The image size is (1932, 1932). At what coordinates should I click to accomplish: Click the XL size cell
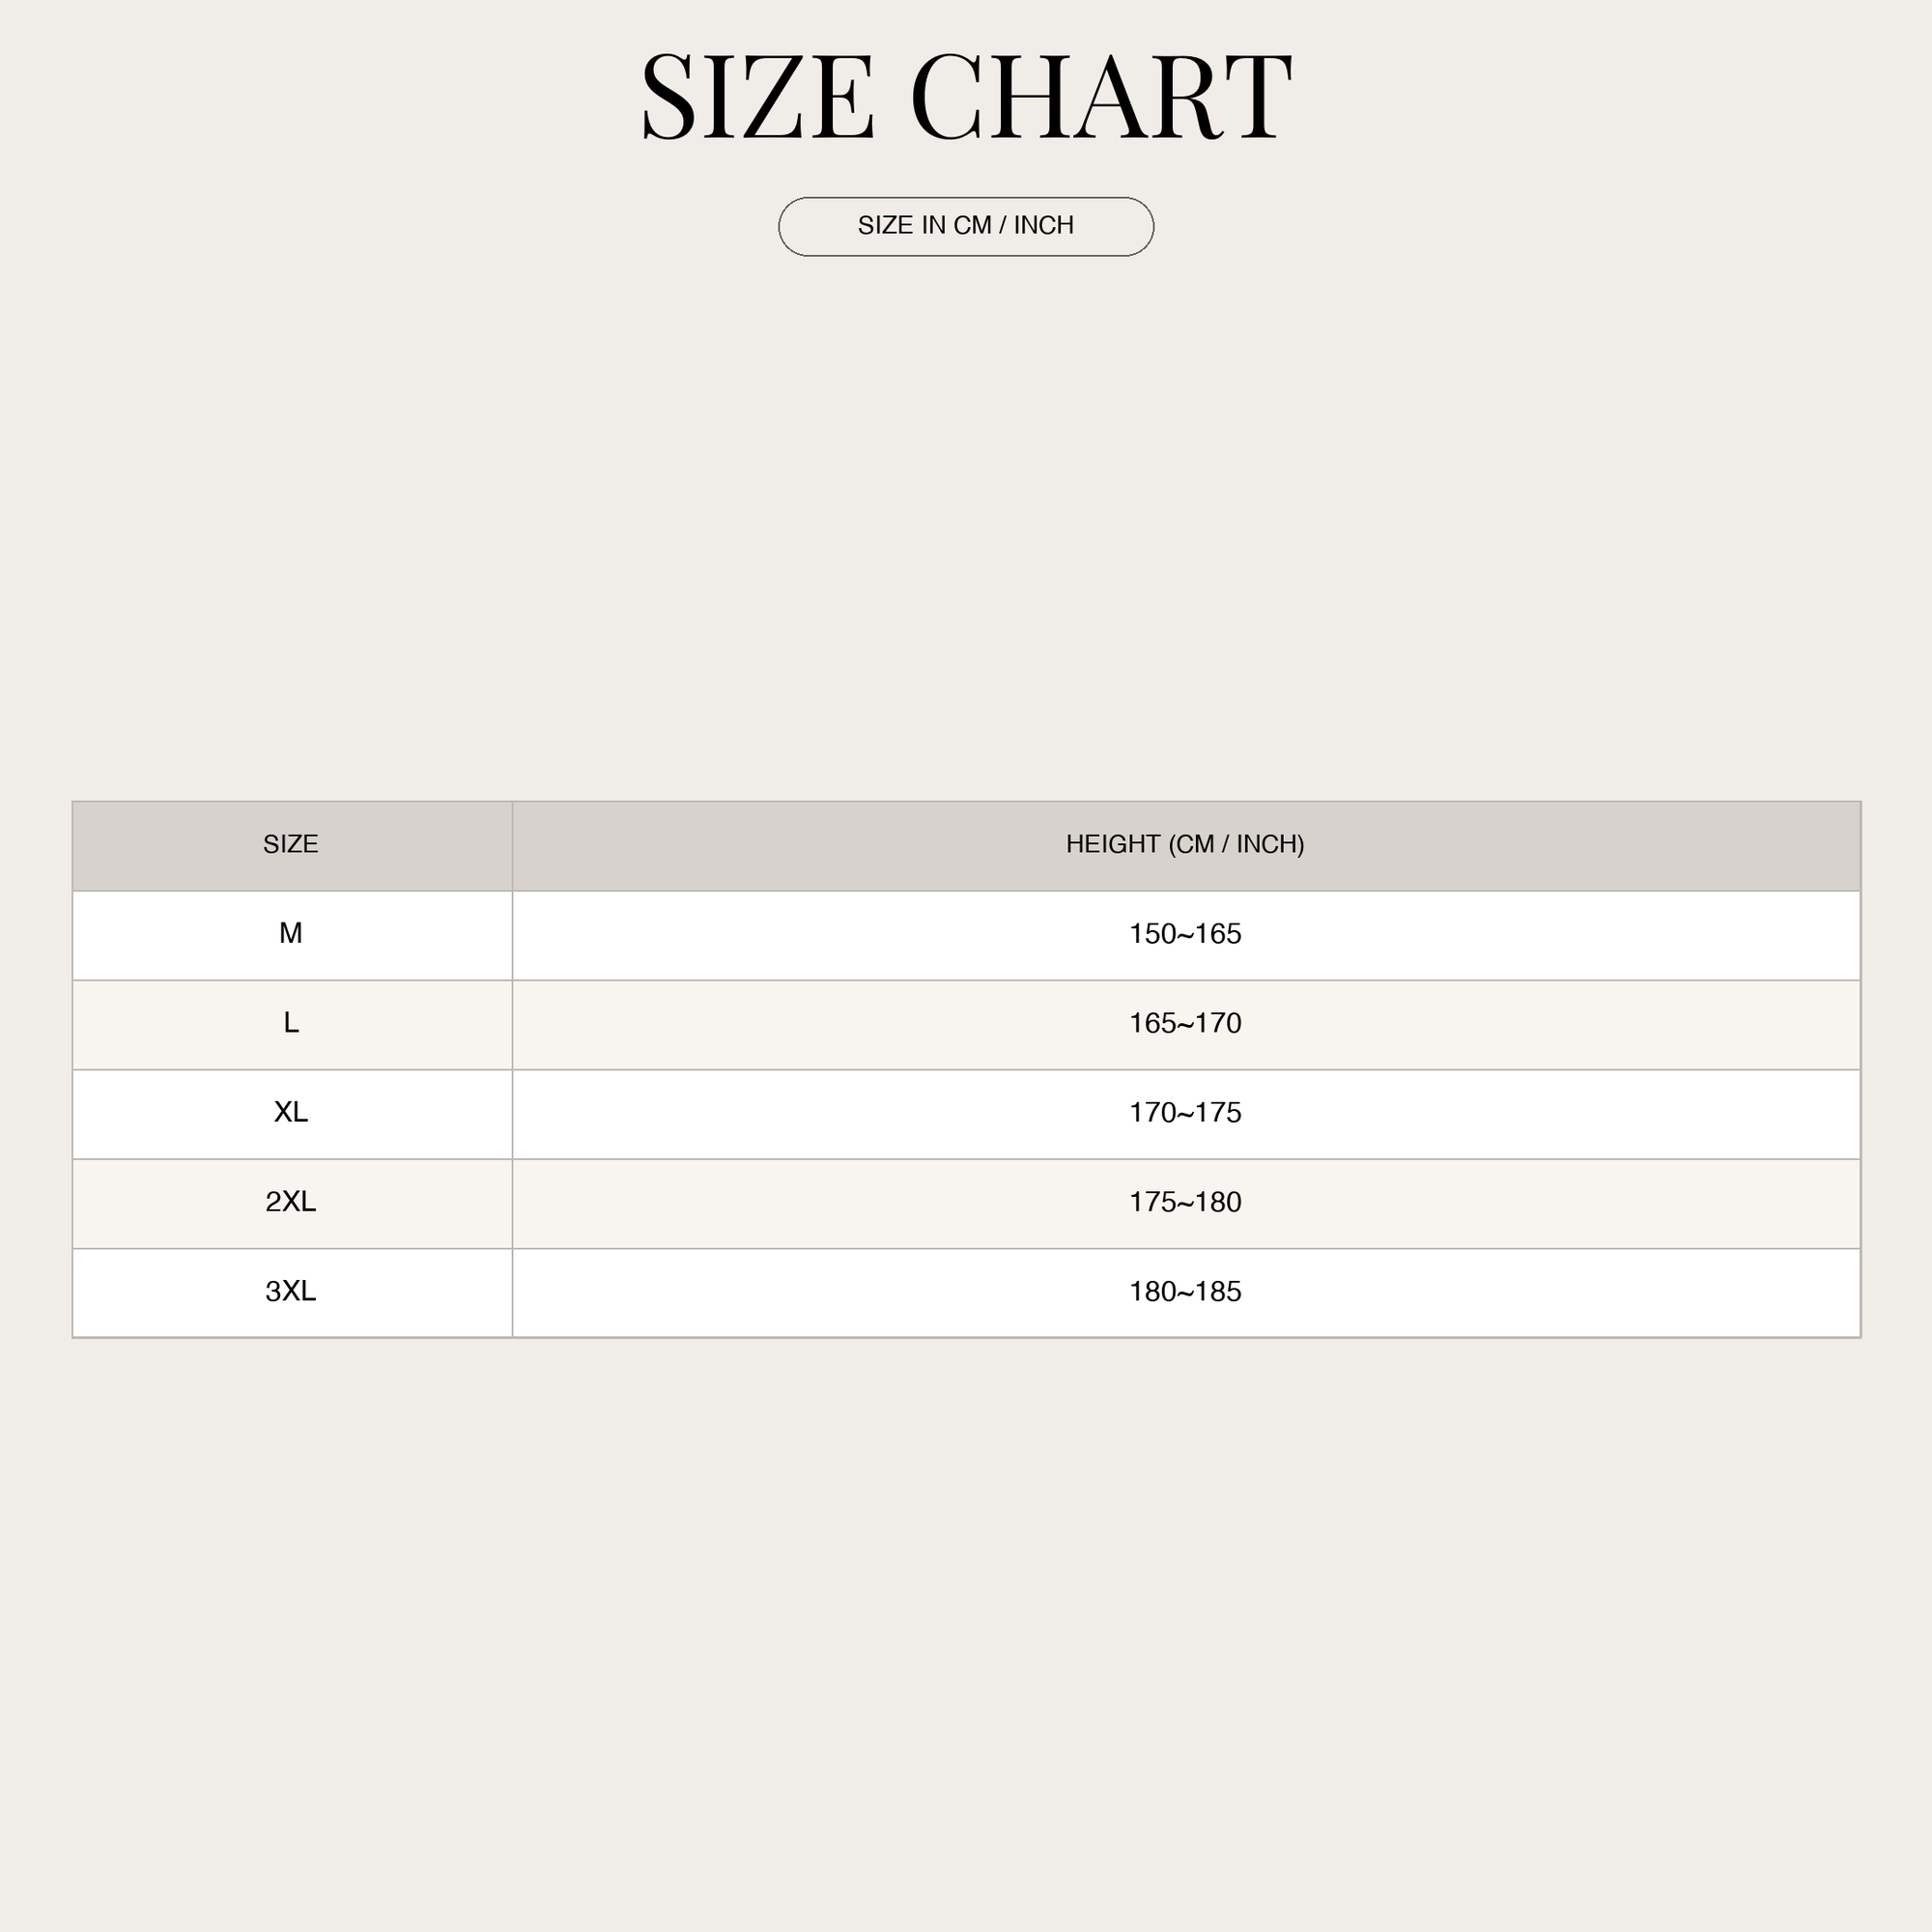point(292,1114)
